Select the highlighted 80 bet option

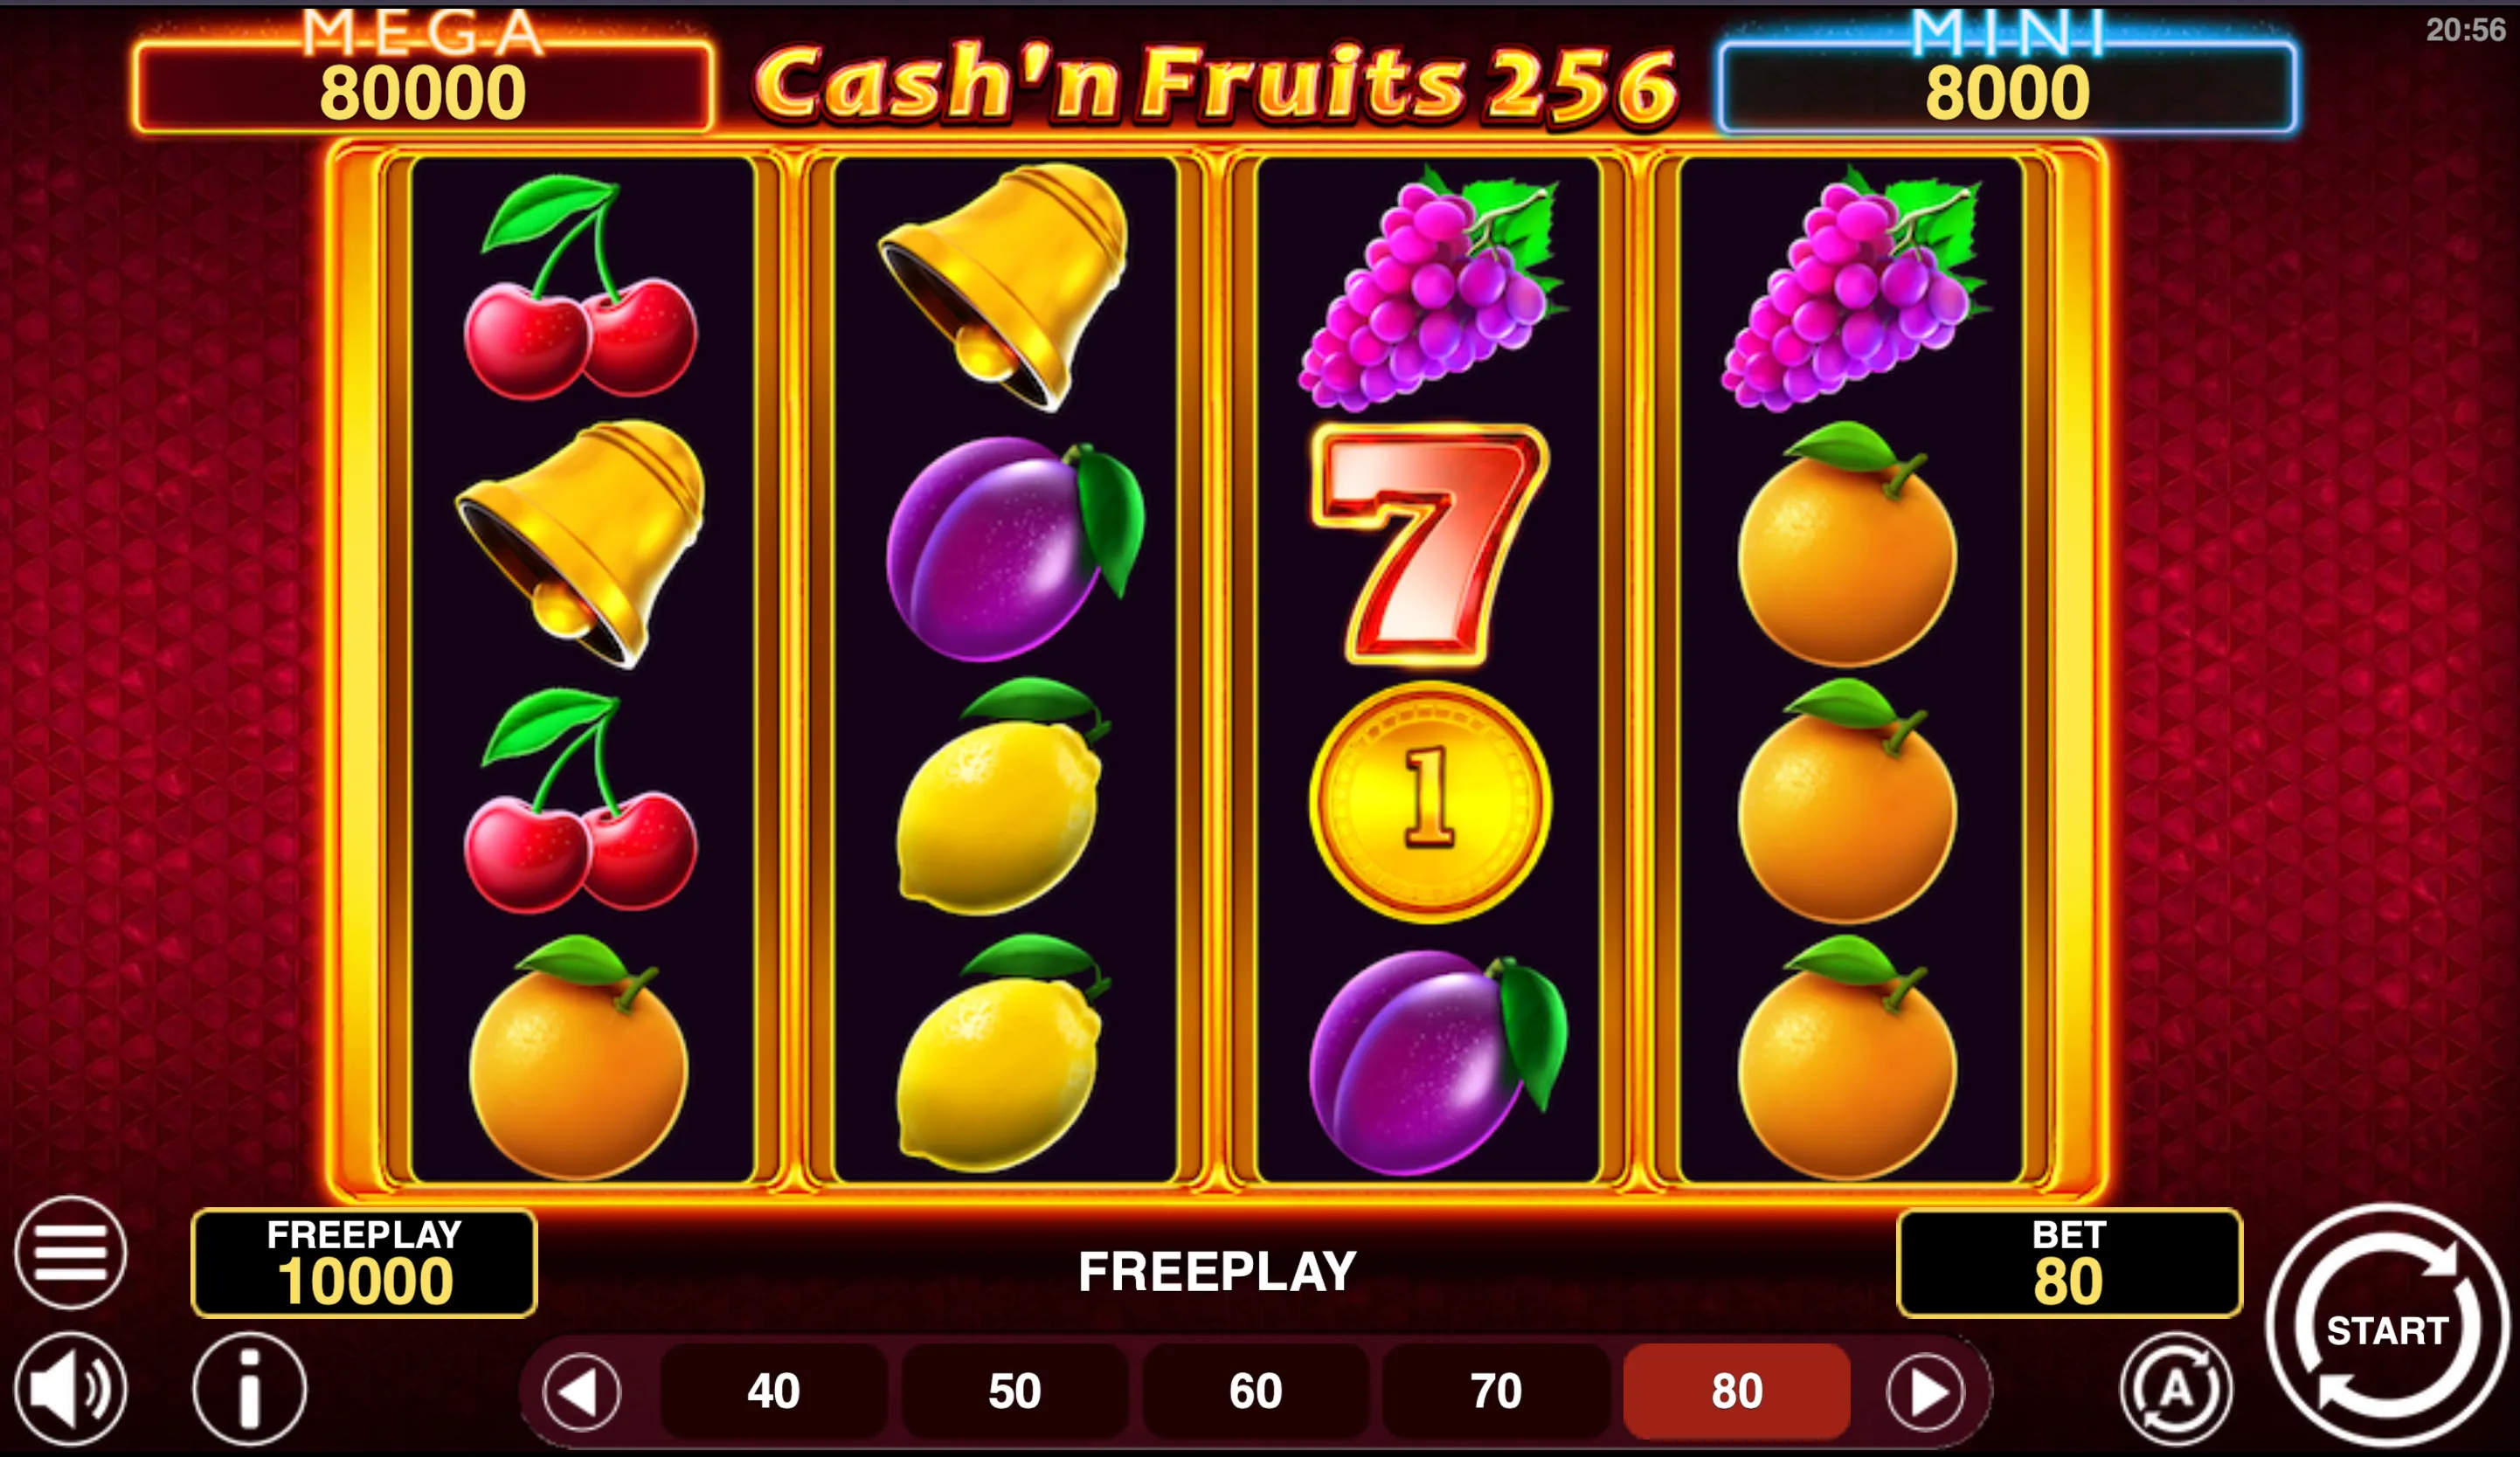tap(1737, 1391)
